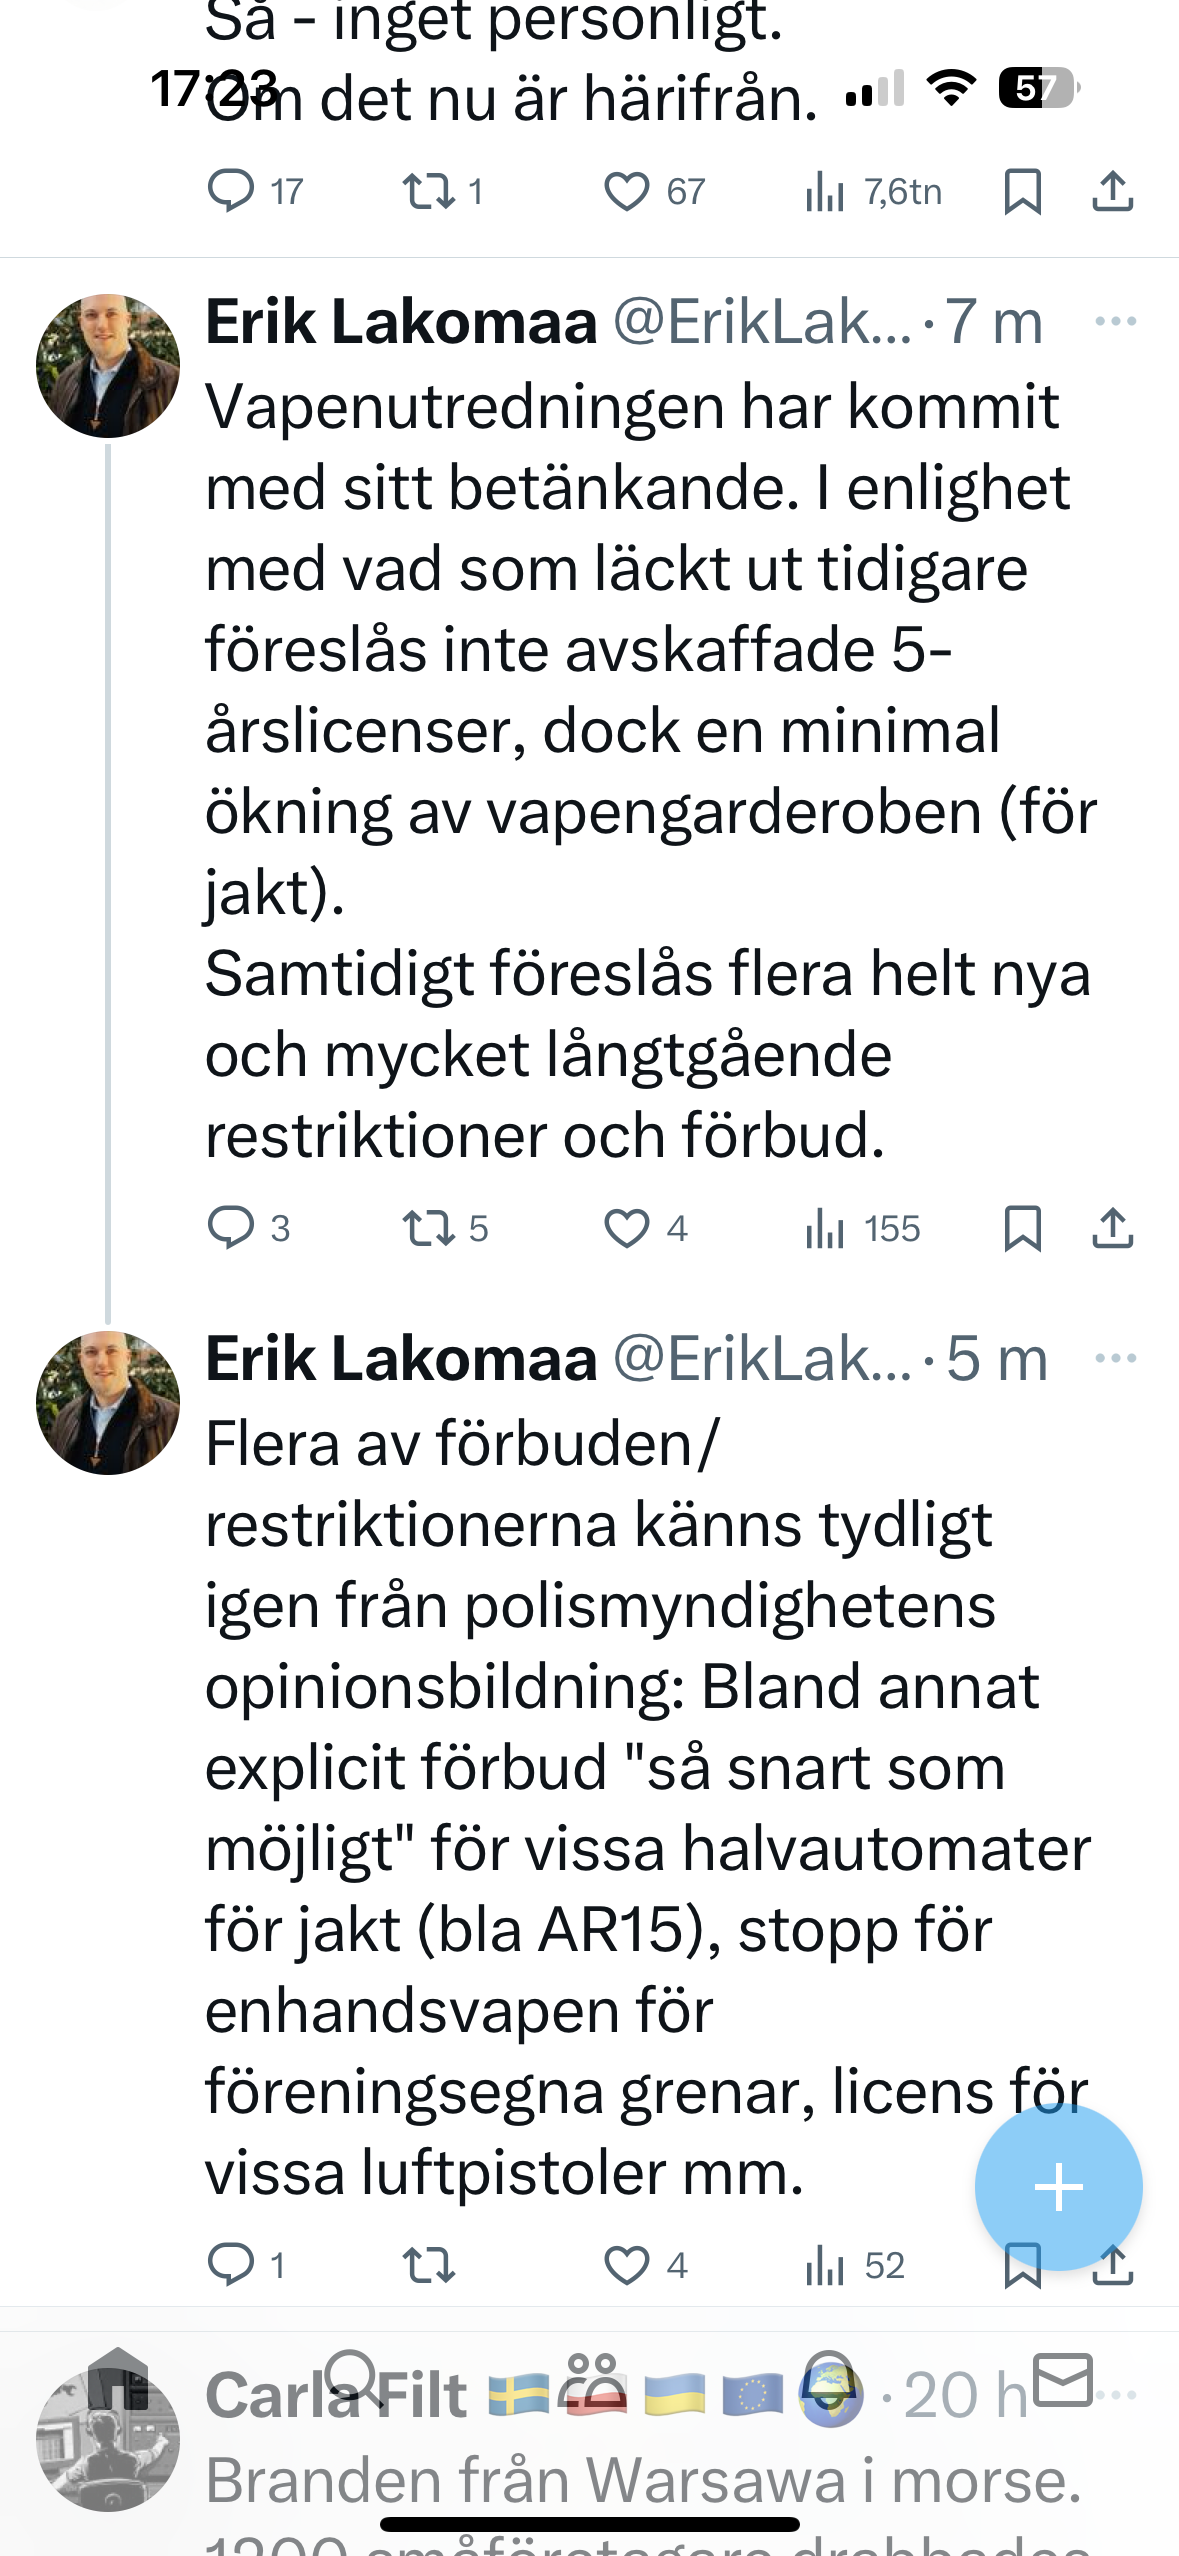The height and width of the screenshot is (2556, 1179).
Task: Repost the tweet about AR15 halvautomater
Action: click(x=428, y=2265)
